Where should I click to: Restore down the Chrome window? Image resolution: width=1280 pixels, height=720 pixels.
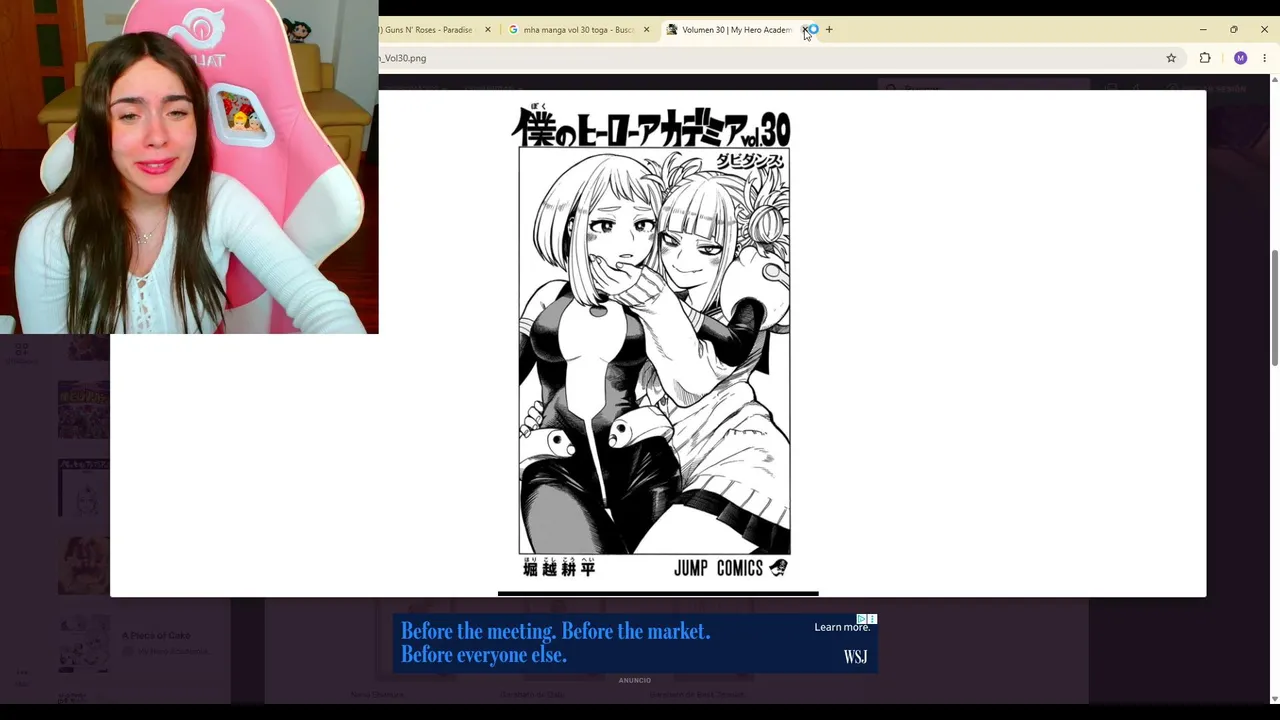point(1234,30)
